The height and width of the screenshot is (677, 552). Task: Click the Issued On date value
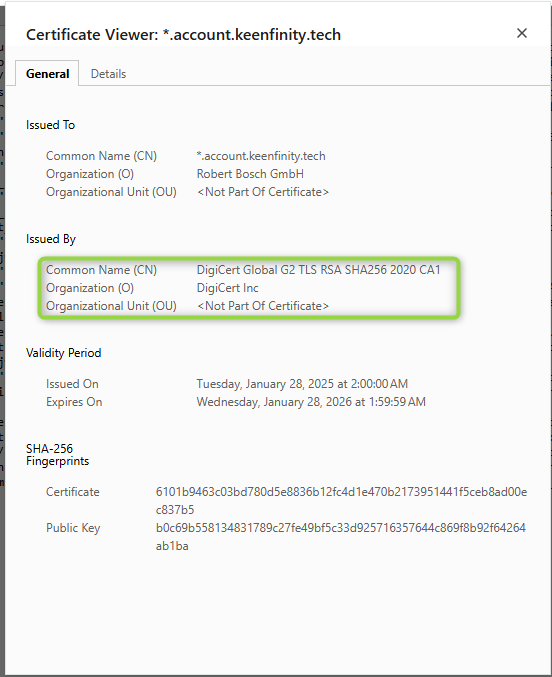pyautogui.click(x=302, y=384)
